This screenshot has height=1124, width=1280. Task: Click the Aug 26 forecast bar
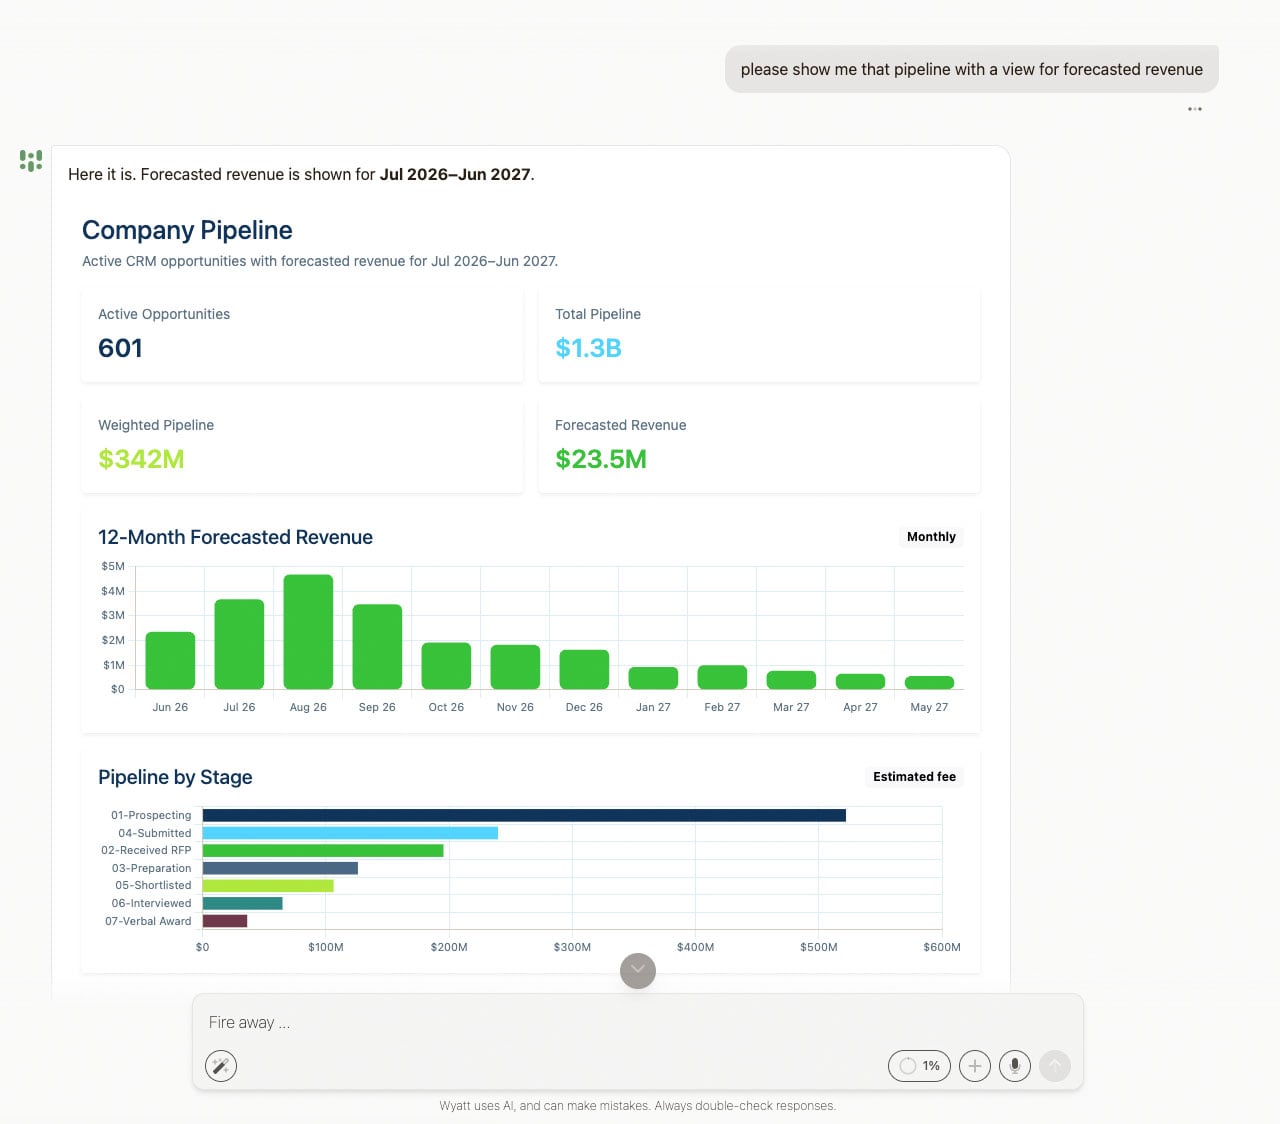tap(308, 632)
